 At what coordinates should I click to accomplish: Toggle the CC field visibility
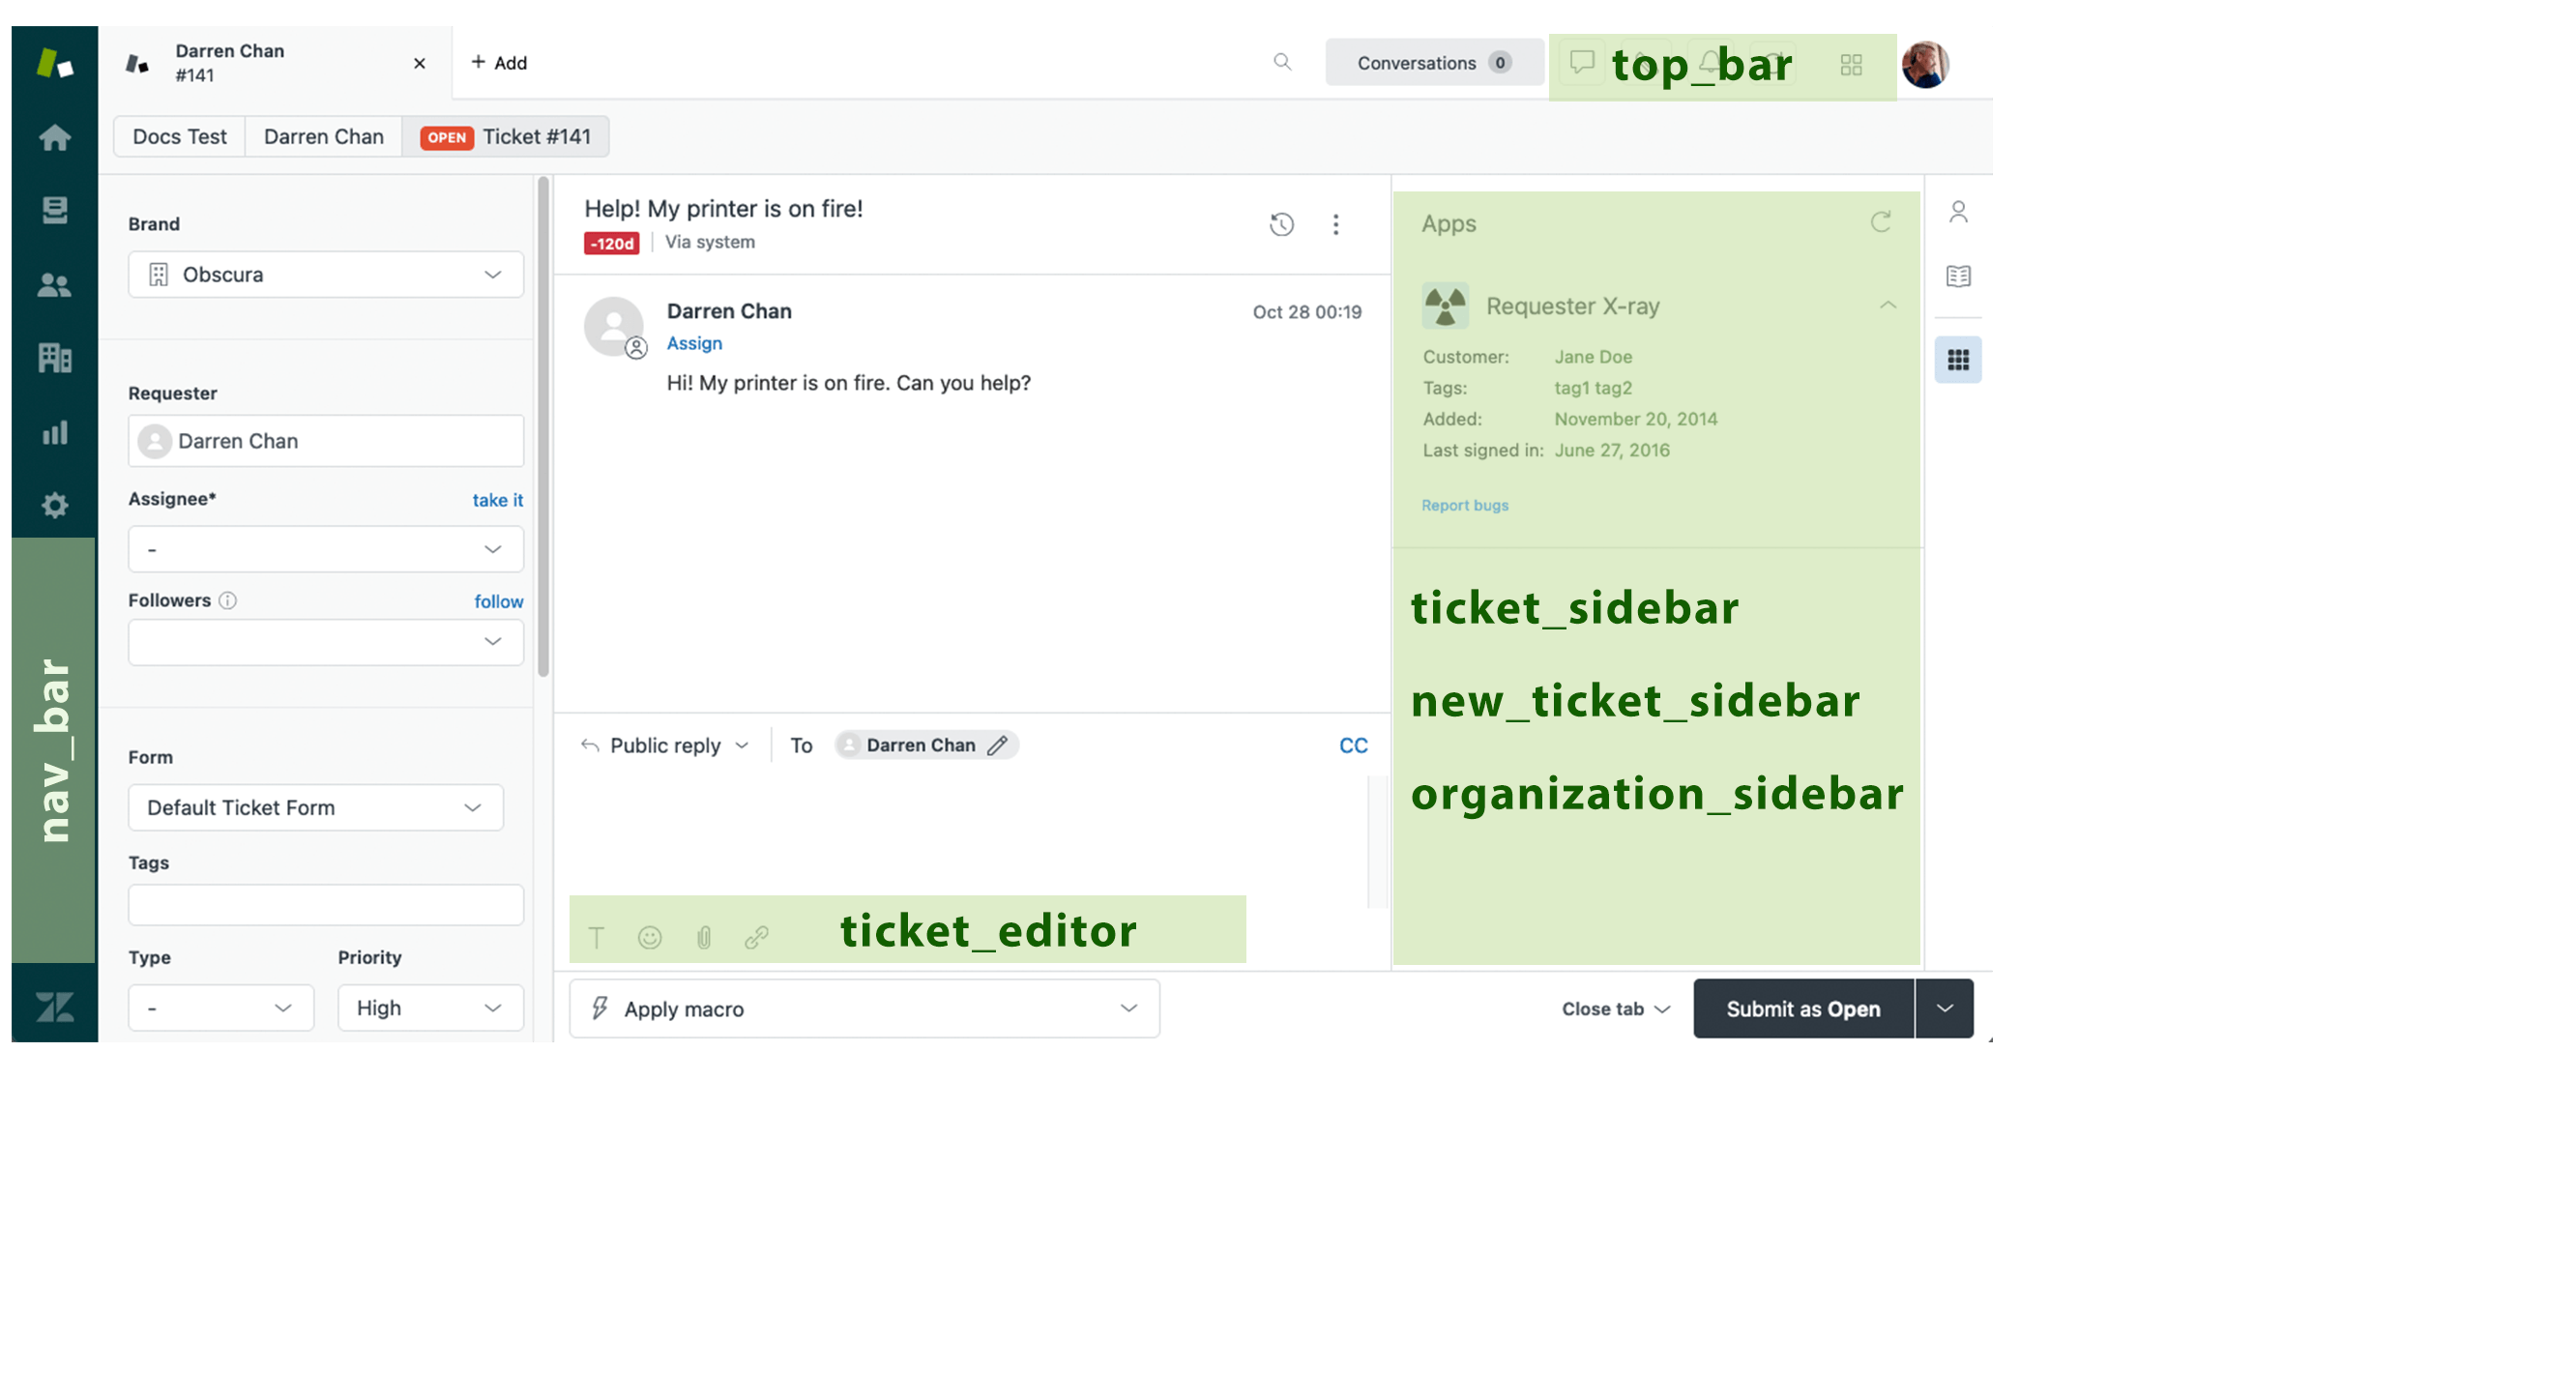tap(1355, 745)
